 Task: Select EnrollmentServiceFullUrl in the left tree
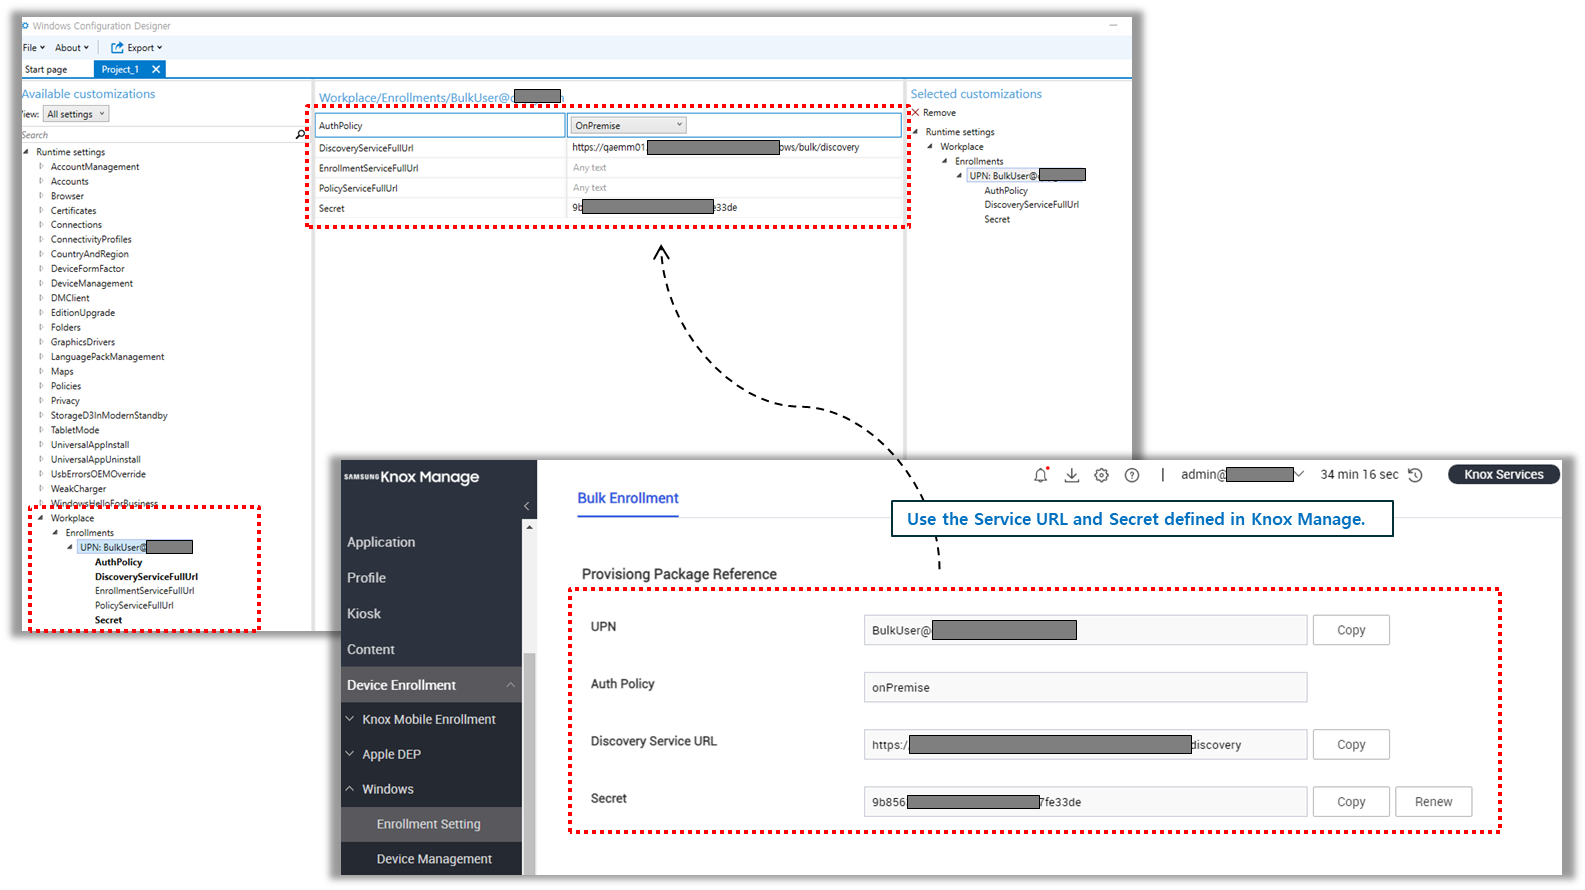click(144, 591)
